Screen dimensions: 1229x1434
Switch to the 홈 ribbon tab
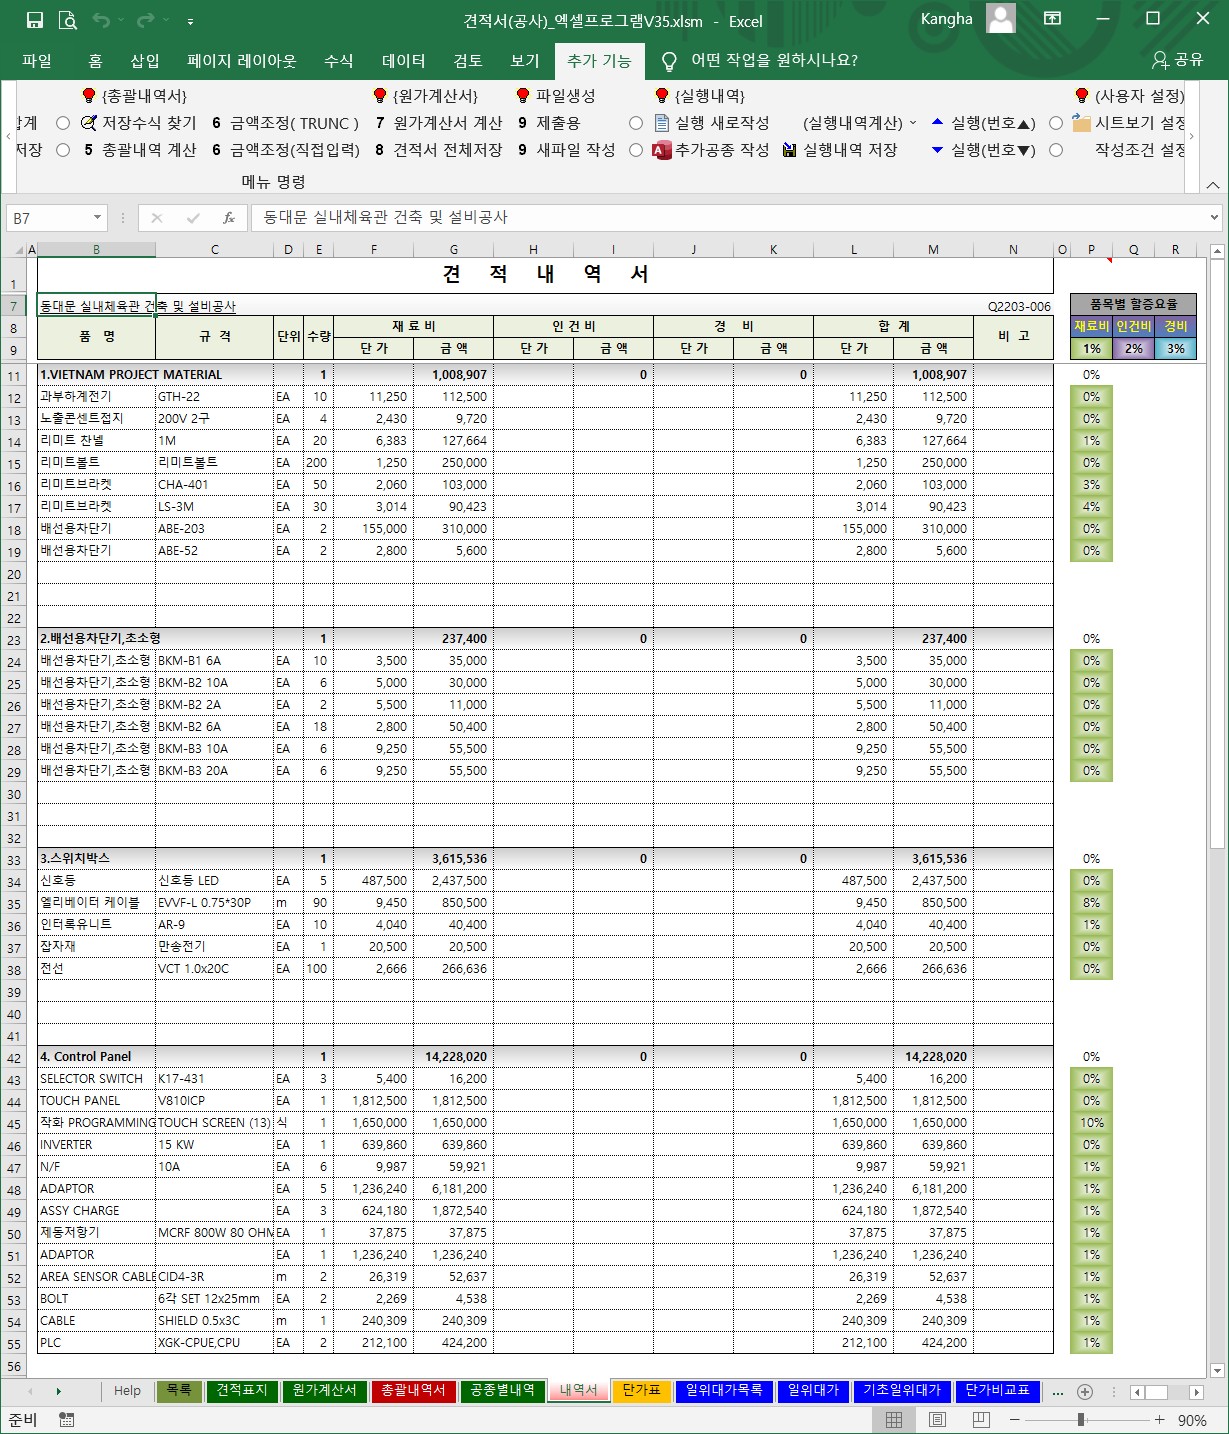pos(95,60)
